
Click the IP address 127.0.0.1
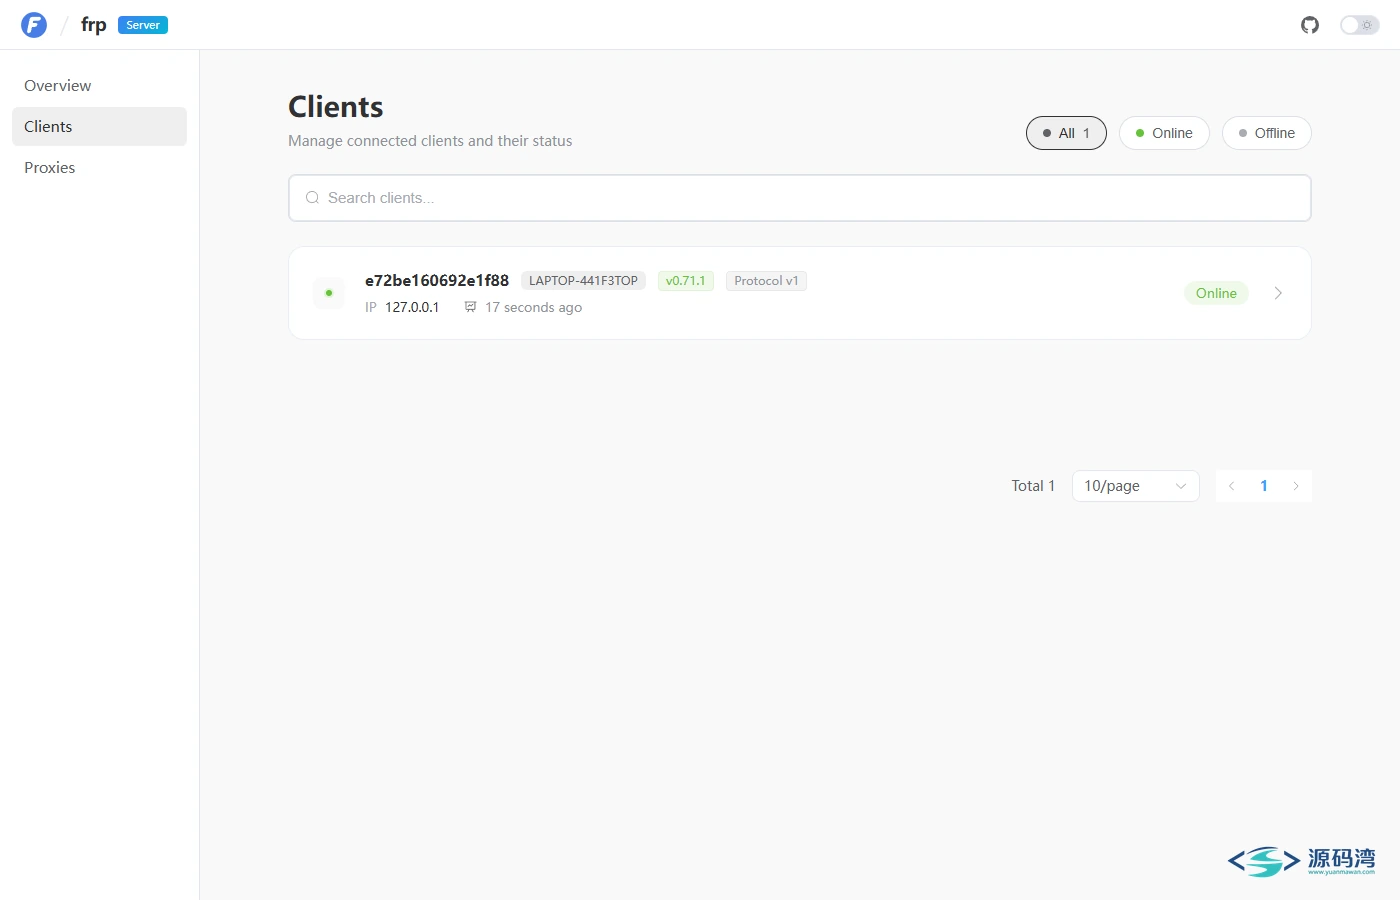click(x=412, y=307)
